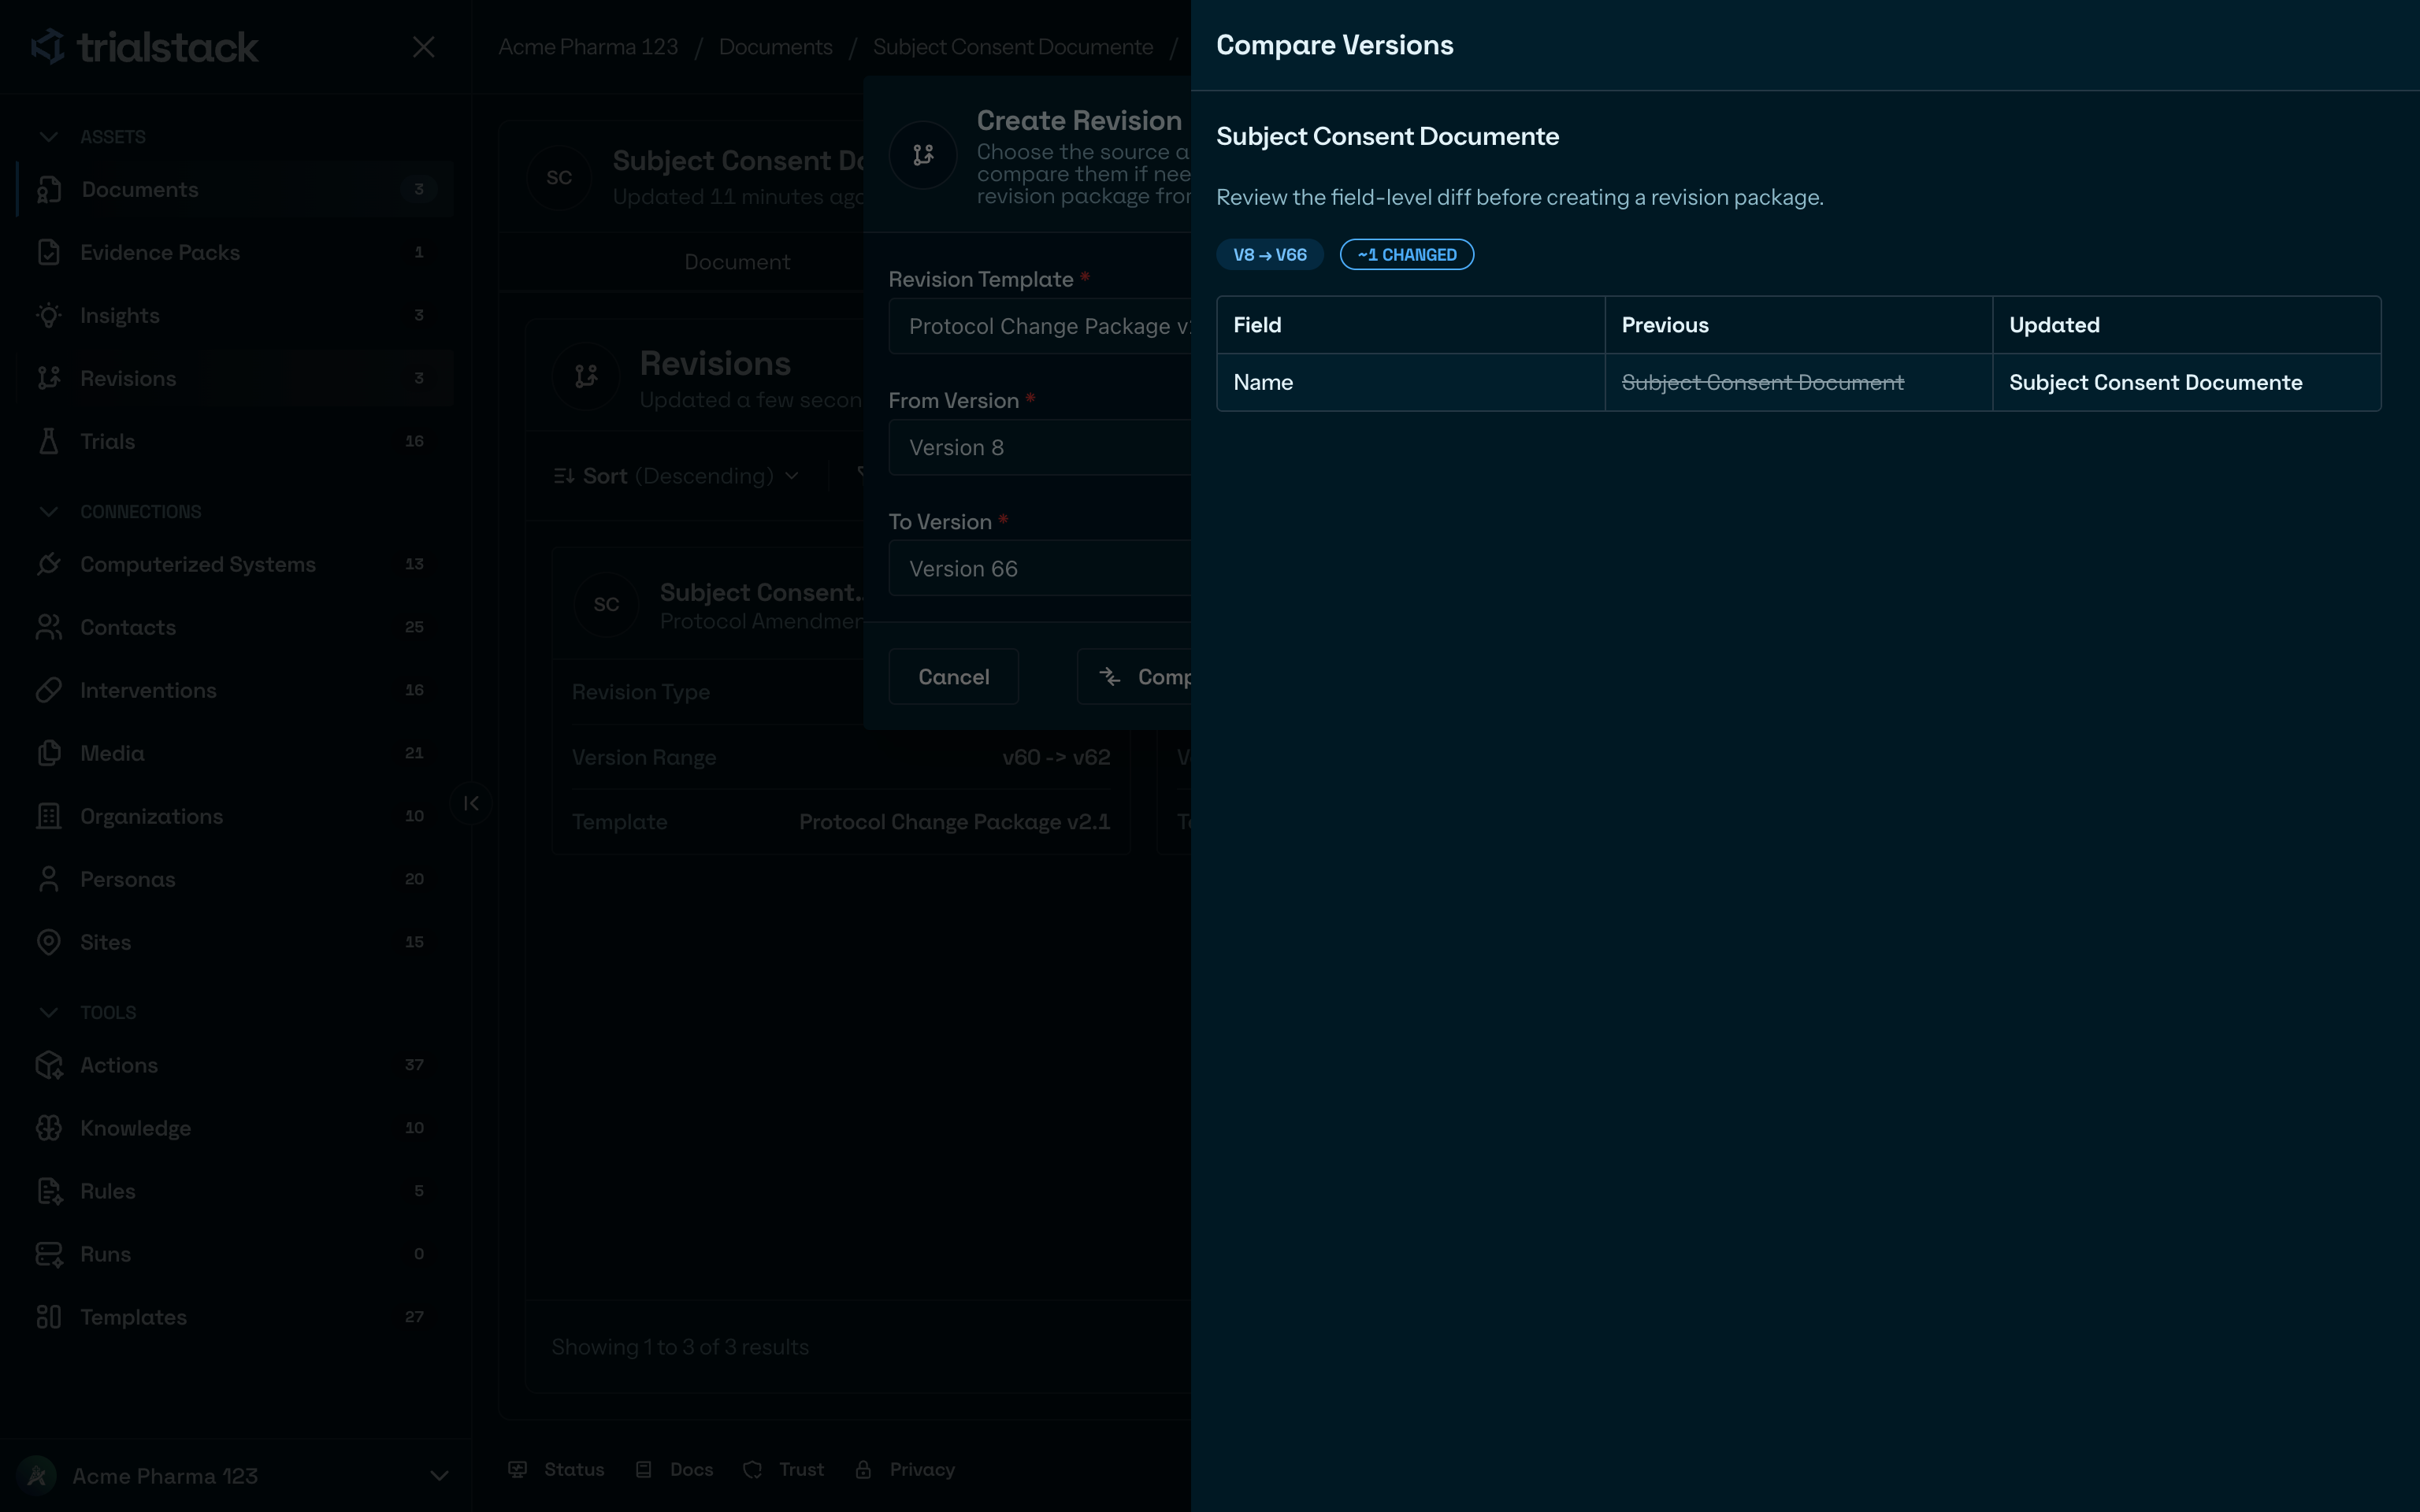Click the Media files icon
Image resolution: width=2420 pixels, height=1512 pixels.
pyautogui.click(x=49, y=753)
